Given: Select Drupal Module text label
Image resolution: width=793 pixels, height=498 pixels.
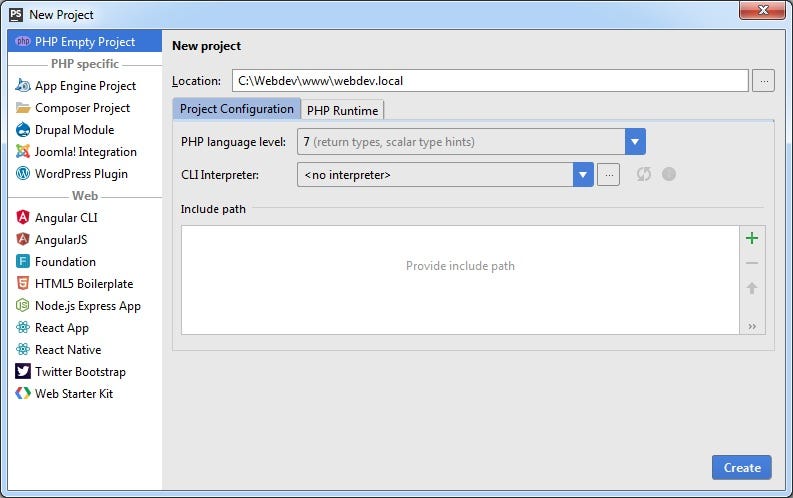Looking at the screenshot, I should click(x=74, y=130).
